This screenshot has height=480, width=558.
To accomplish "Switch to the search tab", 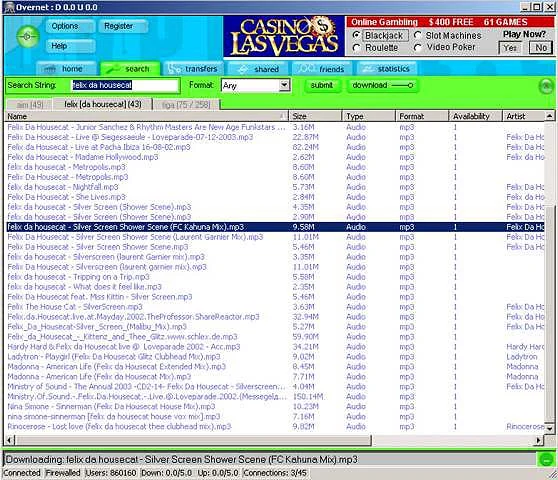I will click(x=130, y=69).
